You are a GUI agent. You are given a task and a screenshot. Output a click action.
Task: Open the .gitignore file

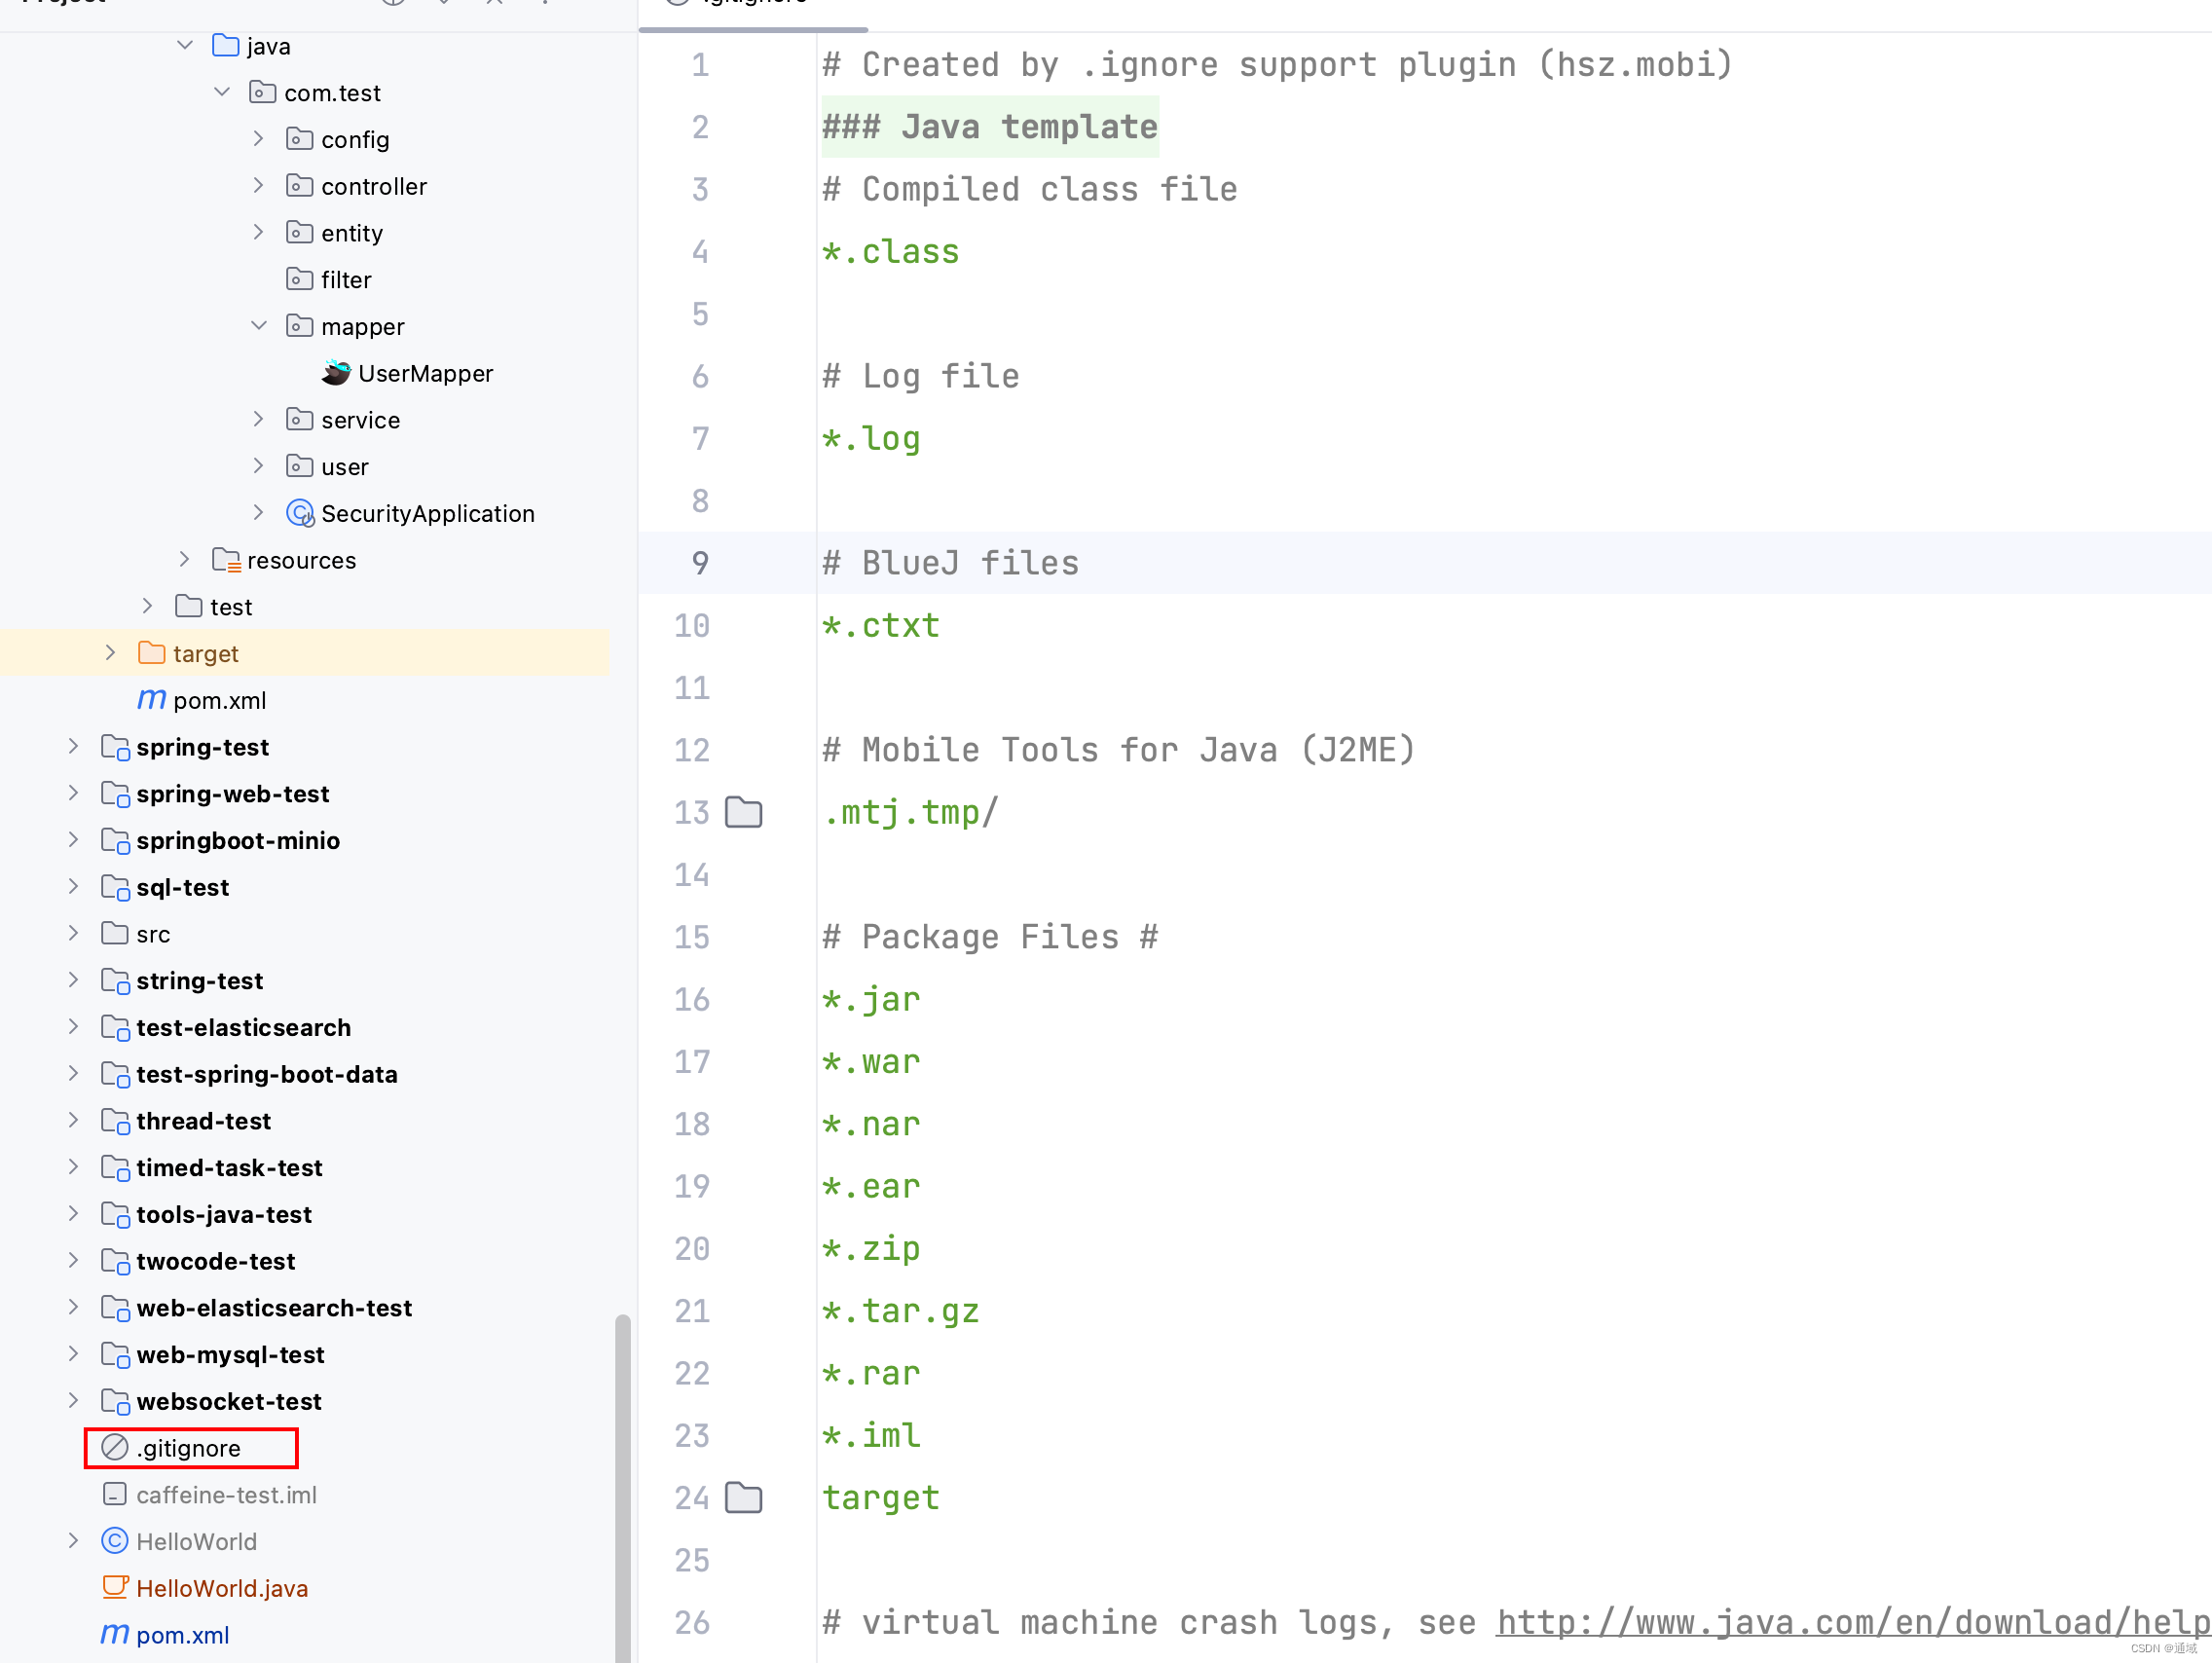[x=189, y=1448]
